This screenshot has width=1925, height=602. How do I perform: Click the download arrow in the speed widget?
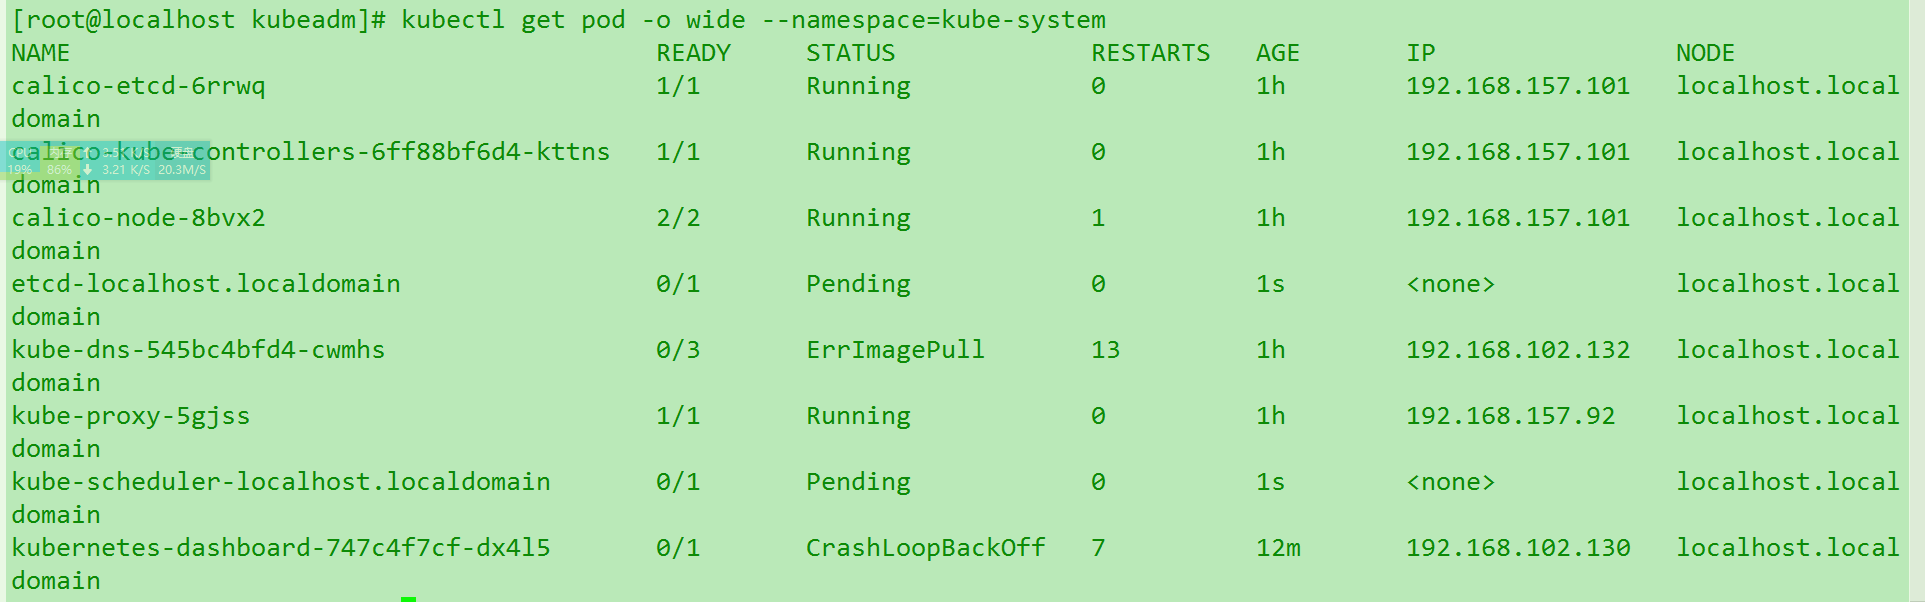(88, 170)
